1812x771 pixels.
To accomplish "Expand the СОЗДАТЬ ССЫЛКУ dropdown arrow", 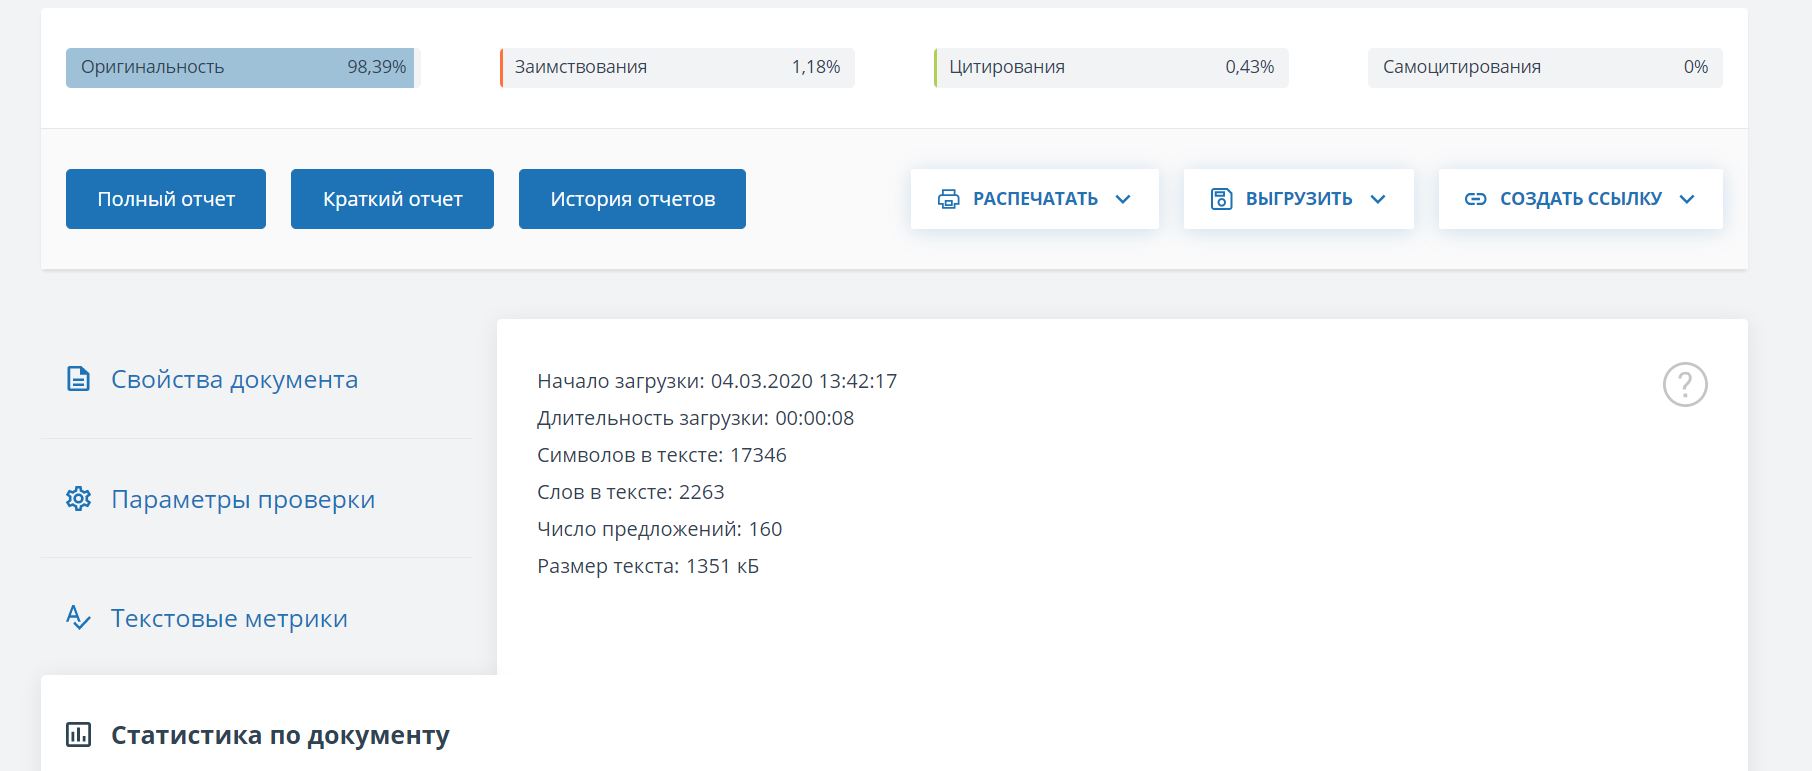I will (x=1687, y=199).
